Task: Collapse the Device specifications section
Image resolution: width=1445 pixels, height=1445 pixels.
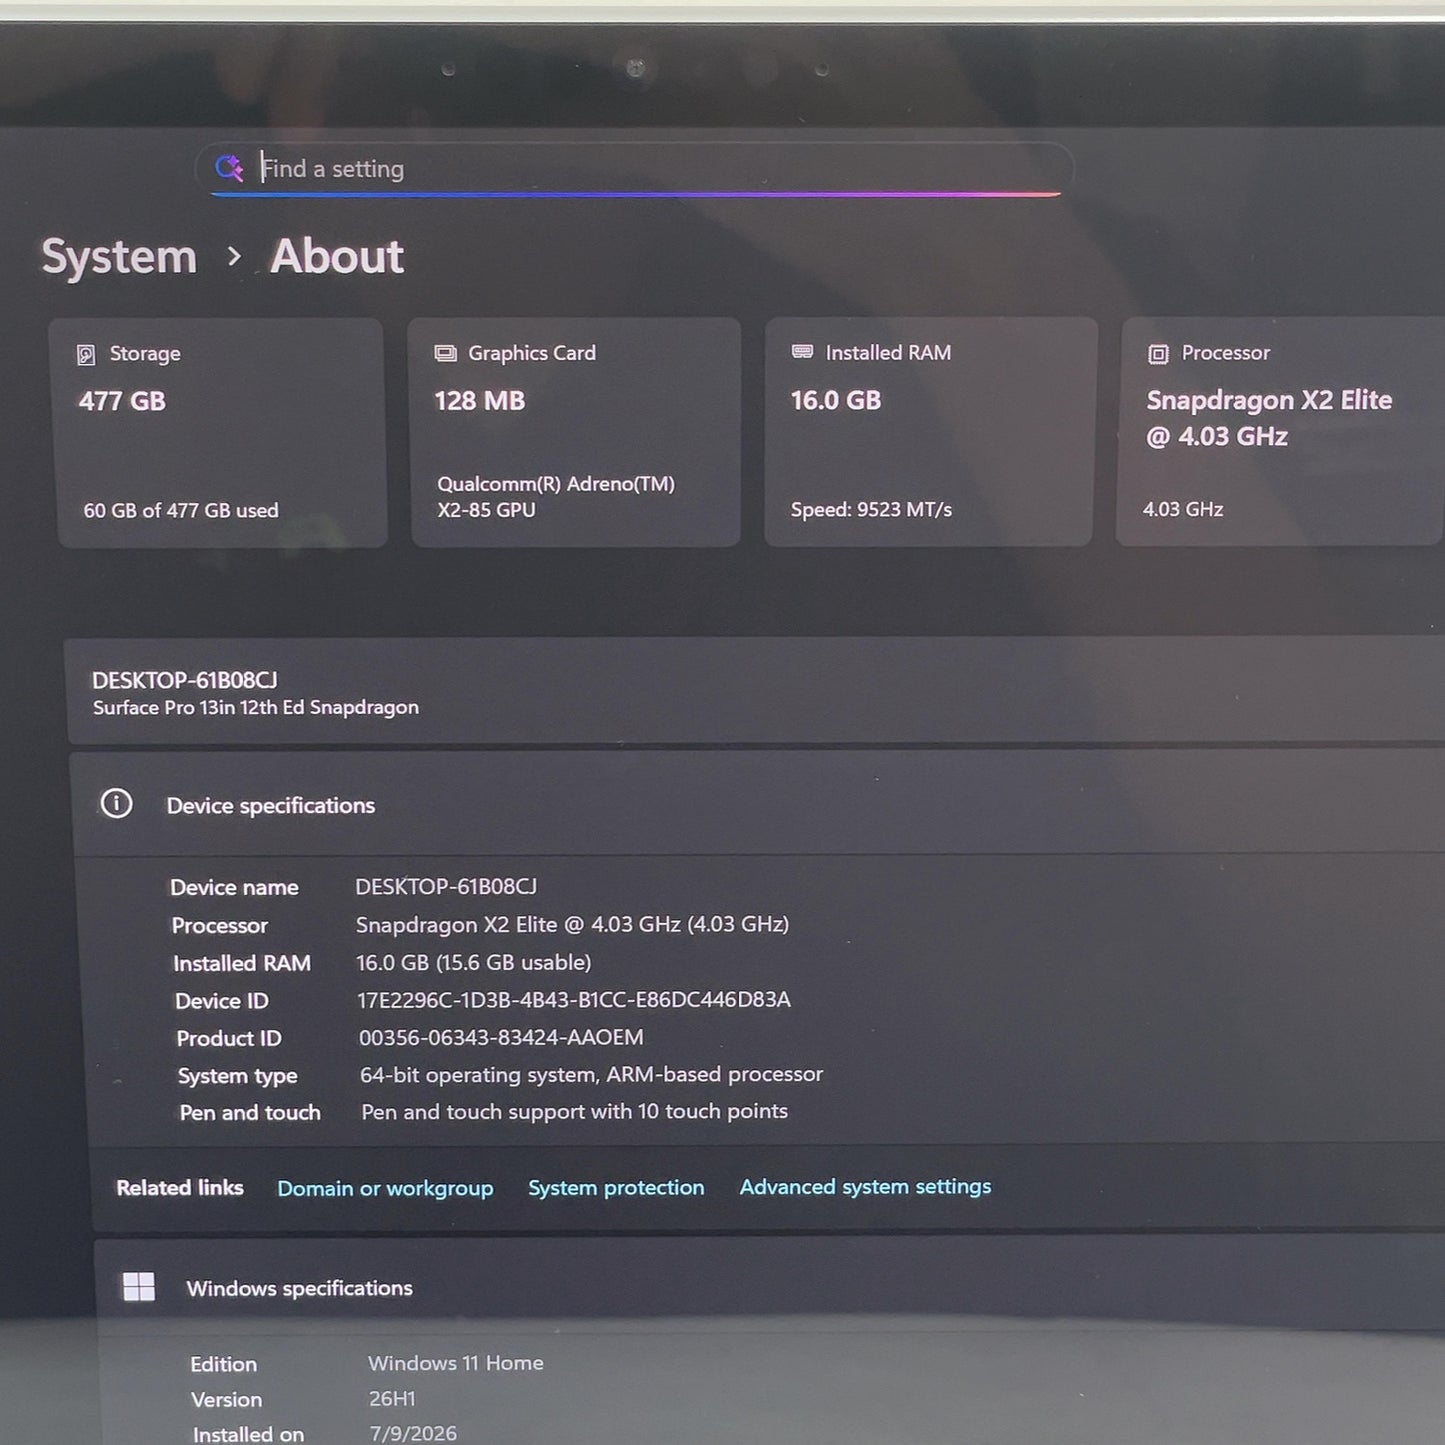Action: tap(759, 805)
